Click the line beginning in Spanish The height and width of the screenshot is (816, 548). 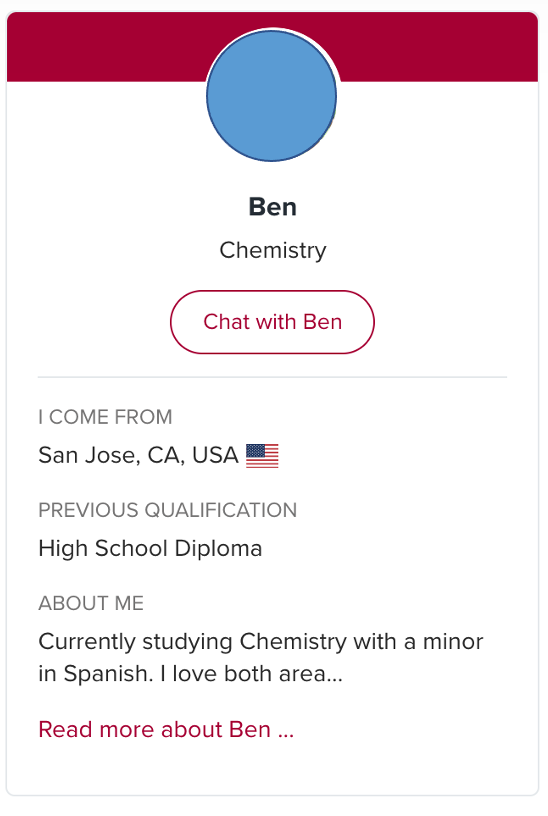click(x=190, y=674)
